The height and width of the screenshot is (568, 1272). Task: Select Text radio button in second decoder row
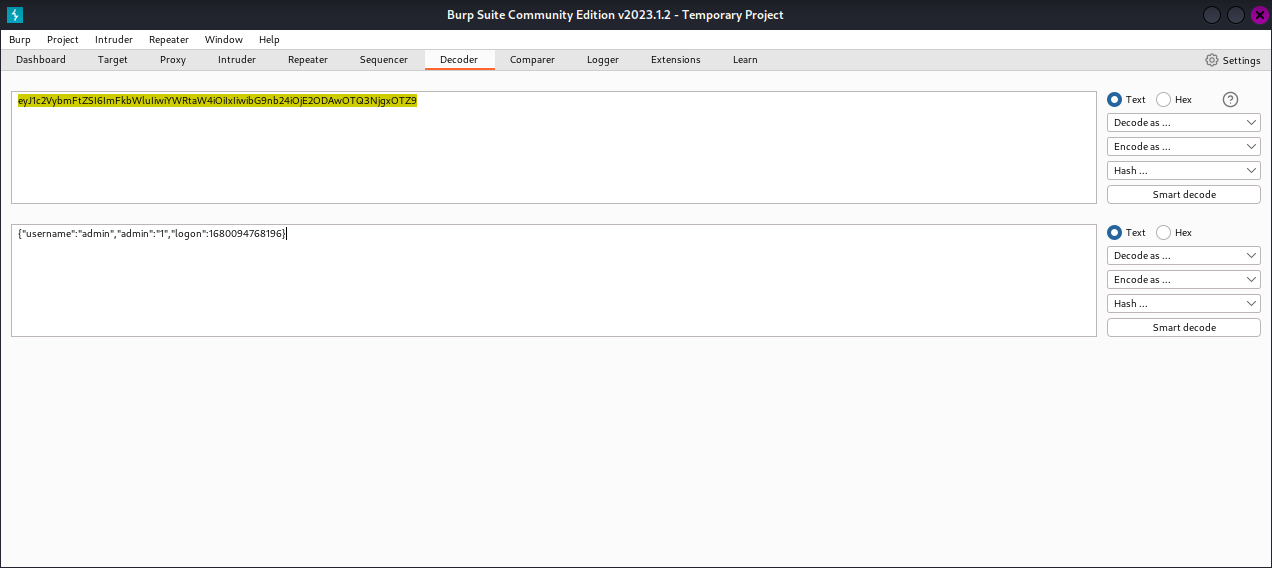coord(1114,232)
